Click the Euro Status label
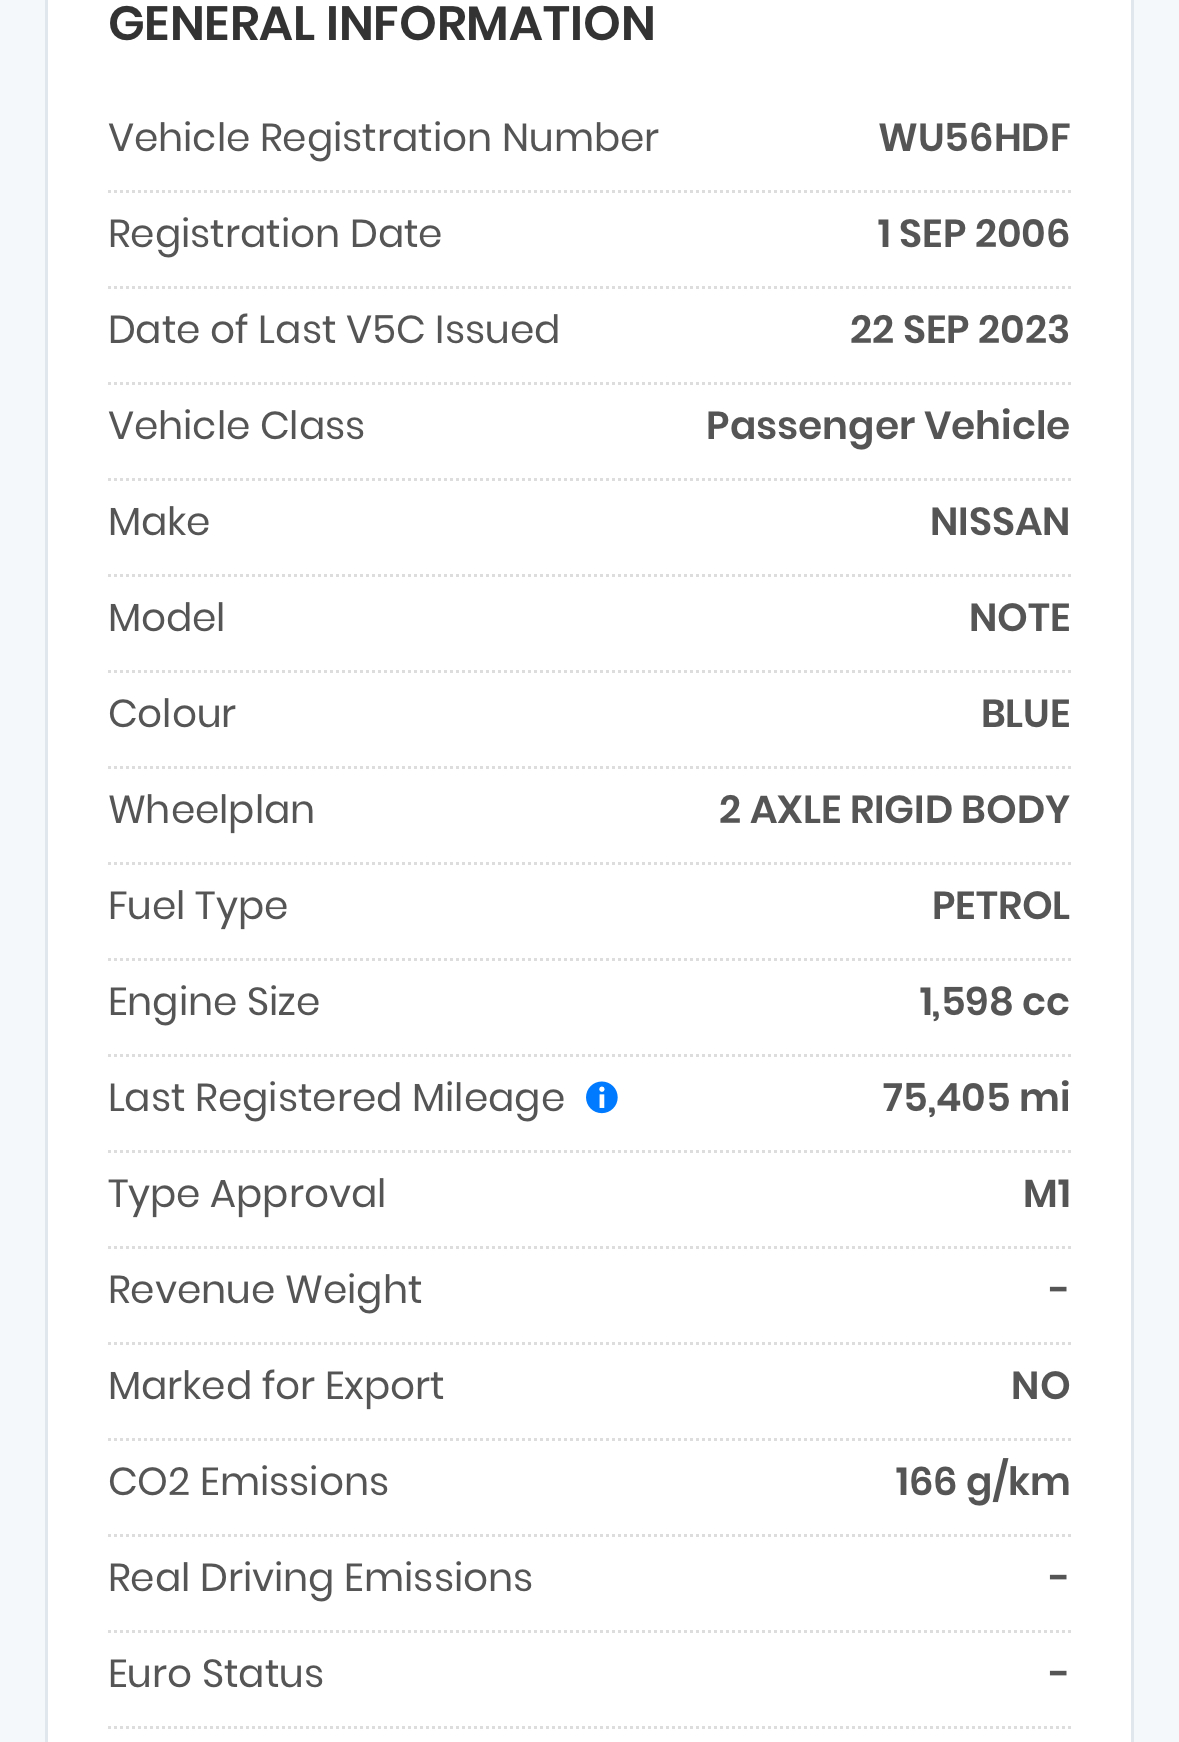 [x=216, y=1674]
